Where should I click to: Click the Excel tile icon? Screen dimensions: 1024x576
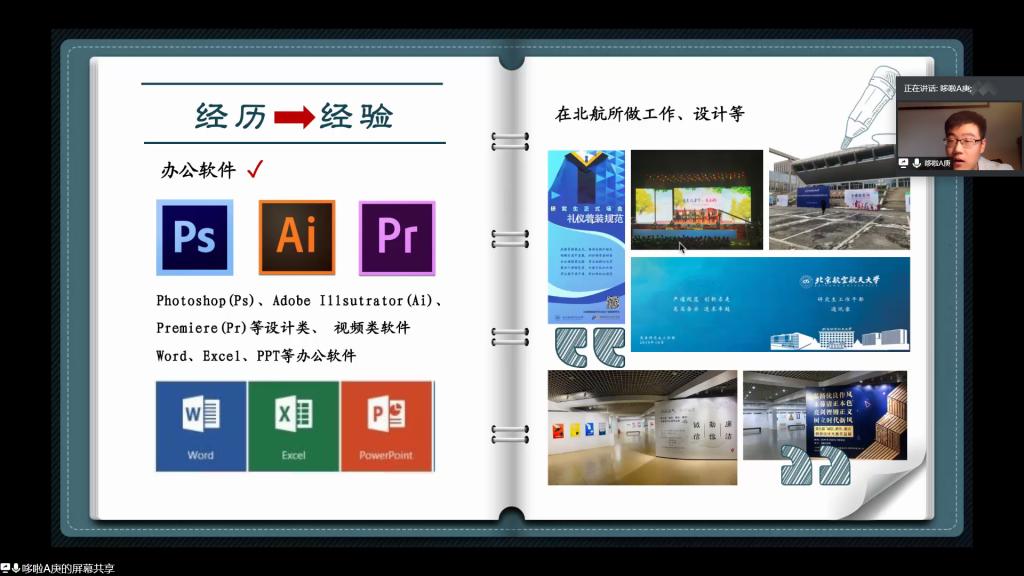pyautogui.click(x=294, y=426)
